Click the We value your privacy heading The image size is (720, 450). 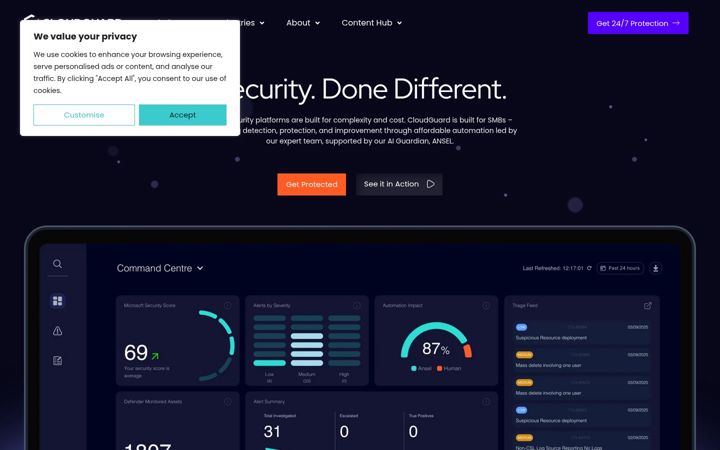(x=85, y=36)
